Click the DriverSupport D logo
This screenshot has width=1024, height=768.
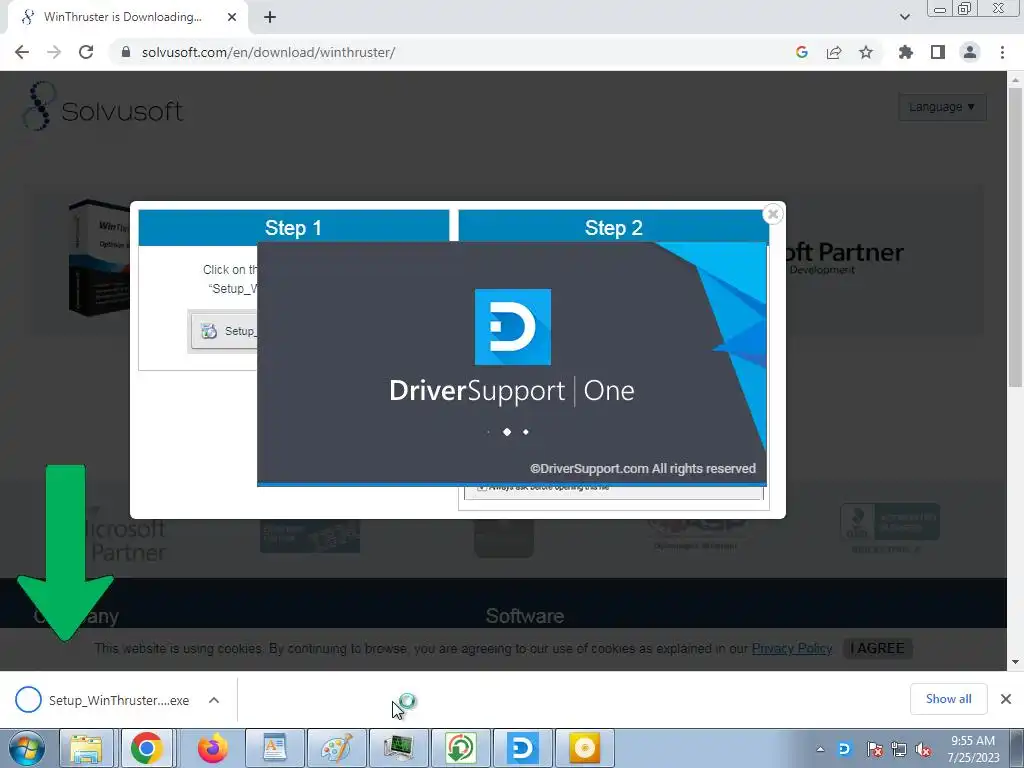tap(513, 327)
